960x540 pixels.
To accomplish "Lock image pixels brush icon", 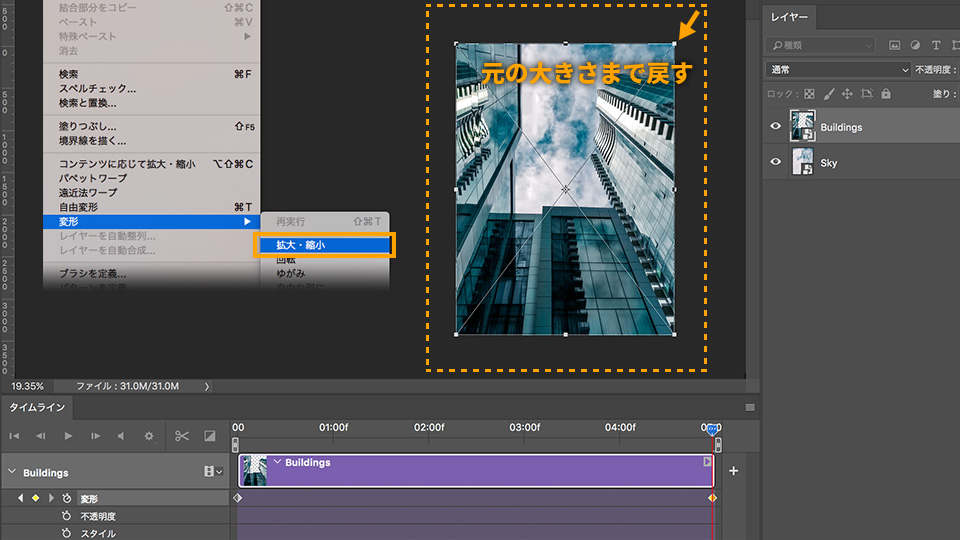I will (828, 94).
